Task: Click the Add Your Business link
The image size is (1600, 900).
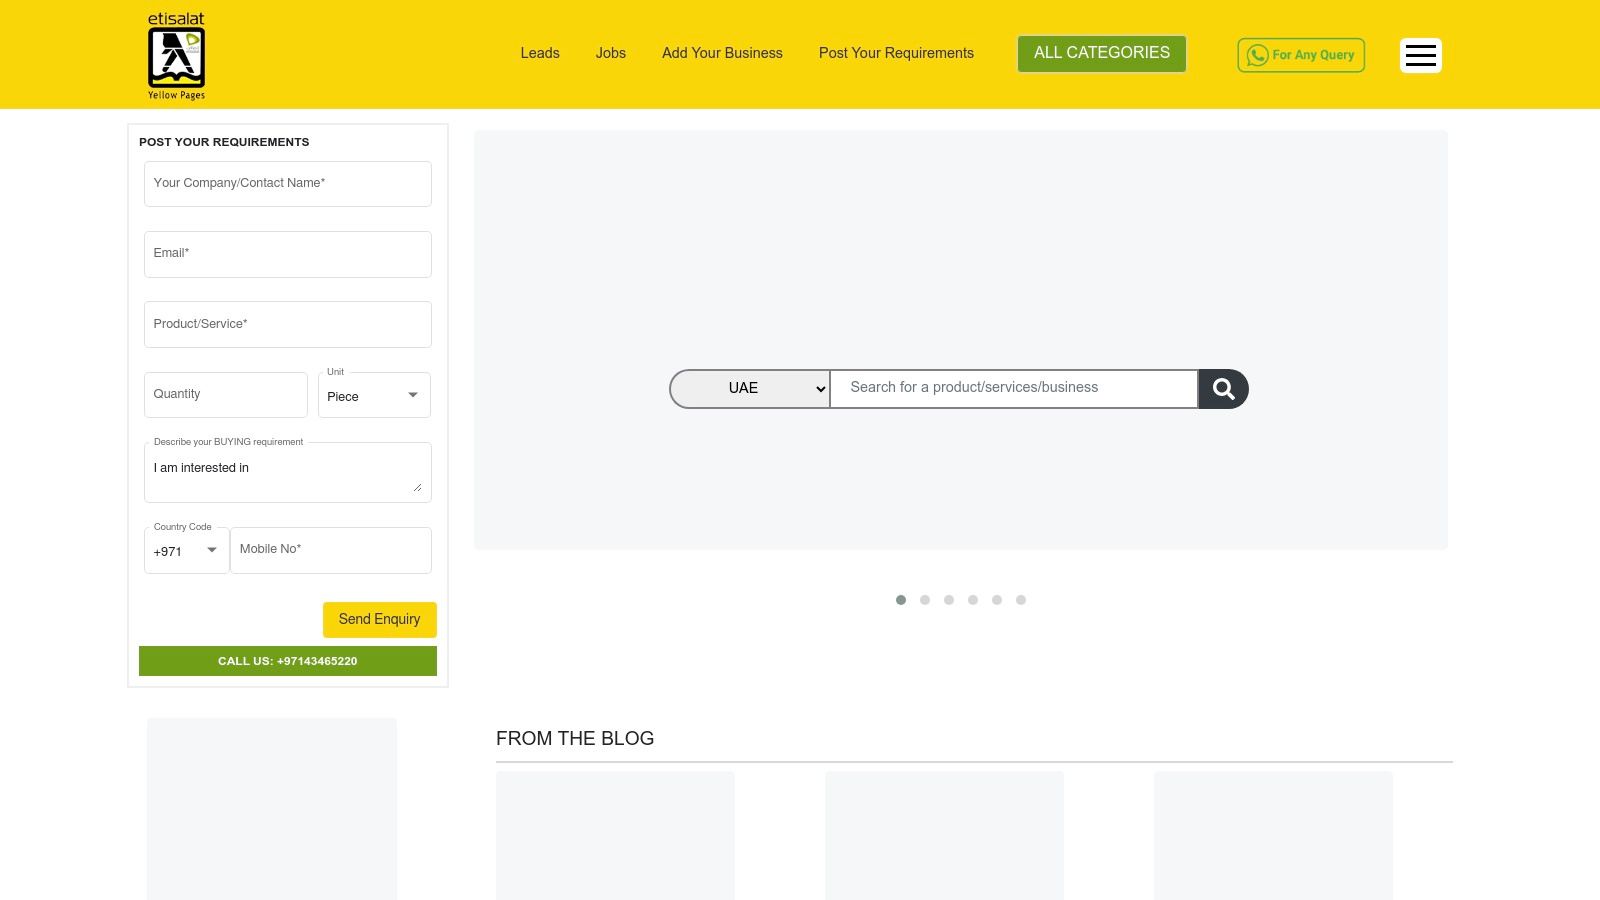Action: pyautogui.click(x=721, y=53)
